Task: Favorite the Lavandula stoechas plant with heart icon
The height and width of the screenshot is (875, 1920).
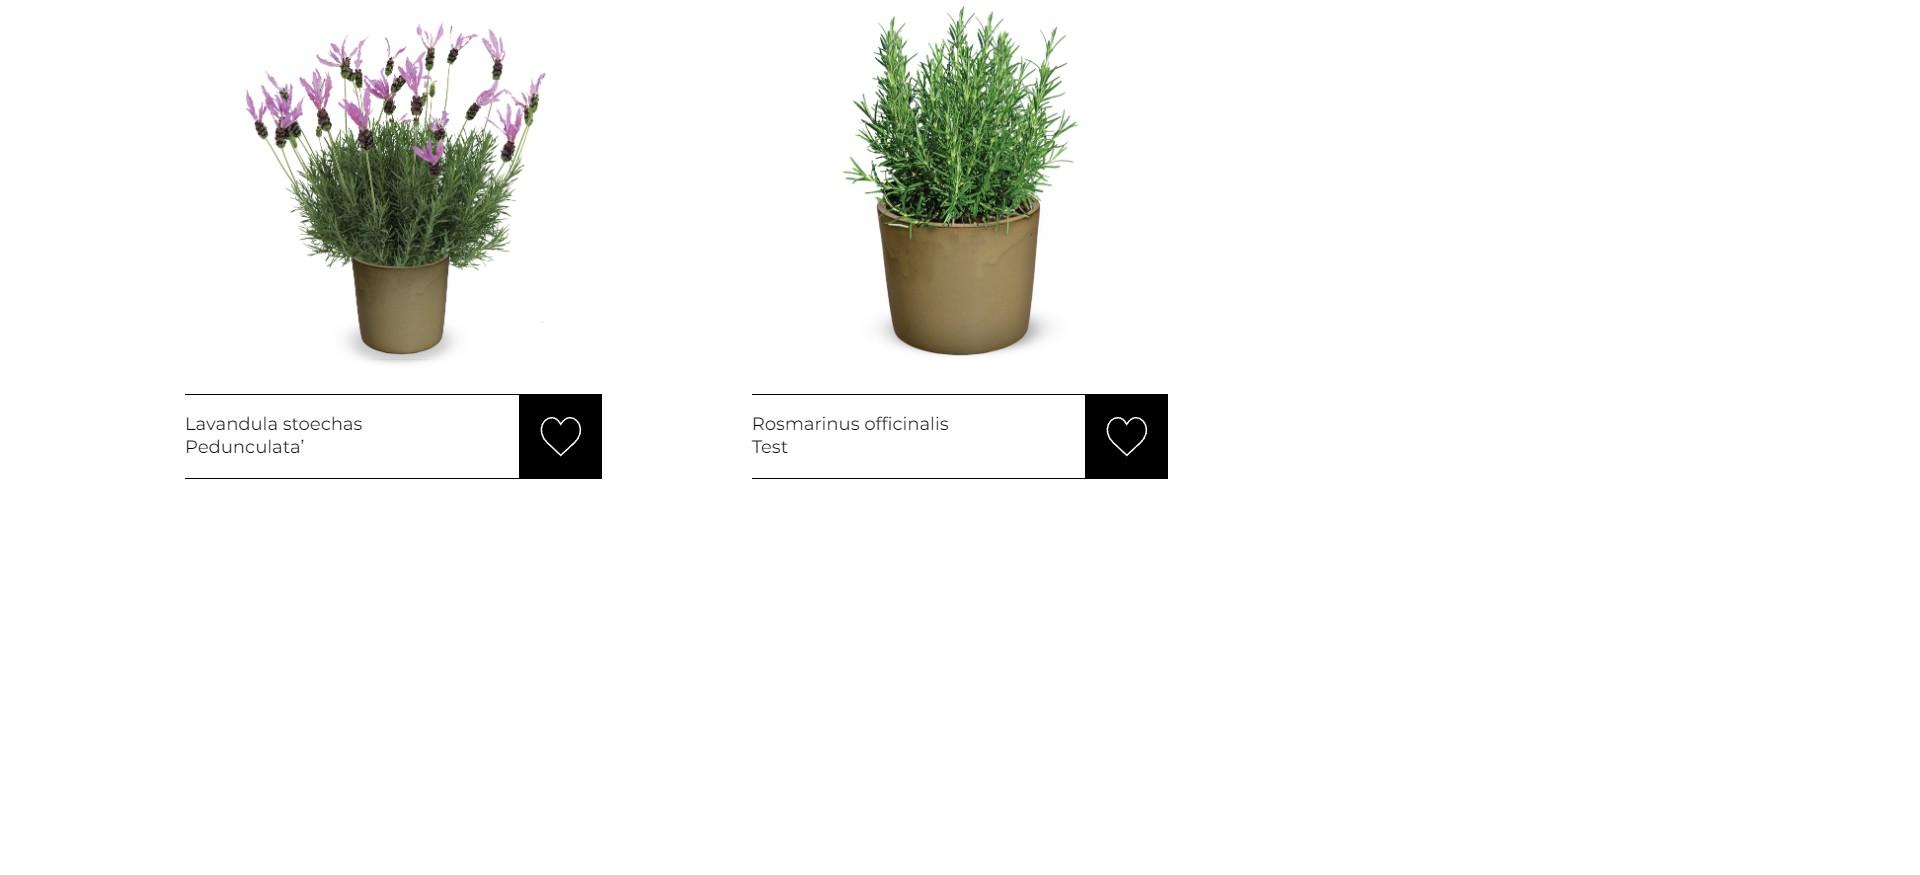Action: pyautogui.click(x=560, y=436)
